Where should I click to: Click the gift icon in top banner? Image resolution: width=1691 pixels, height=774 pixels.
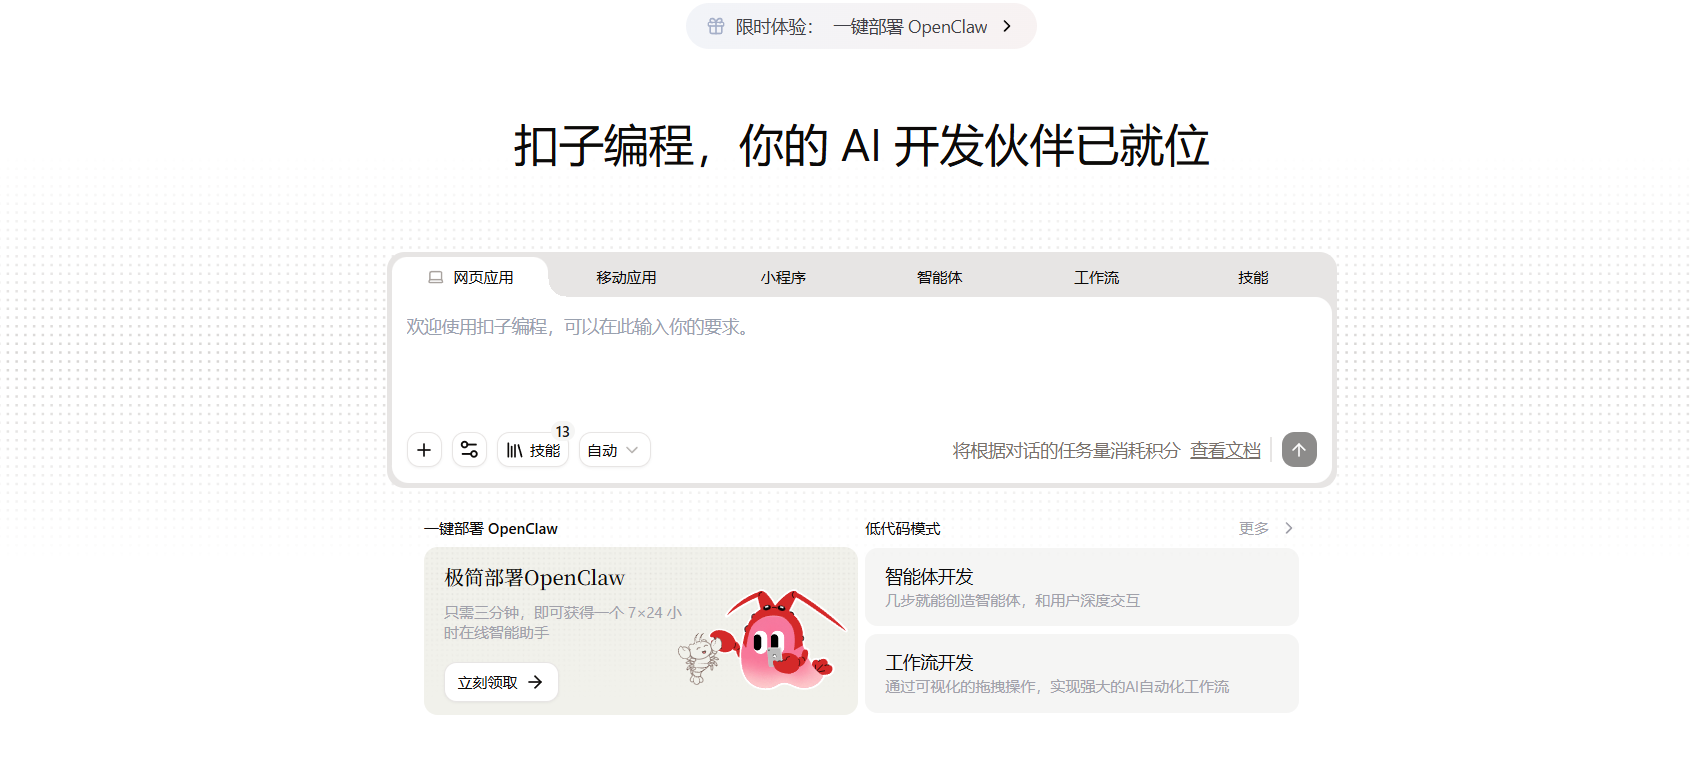pos(716,27)
